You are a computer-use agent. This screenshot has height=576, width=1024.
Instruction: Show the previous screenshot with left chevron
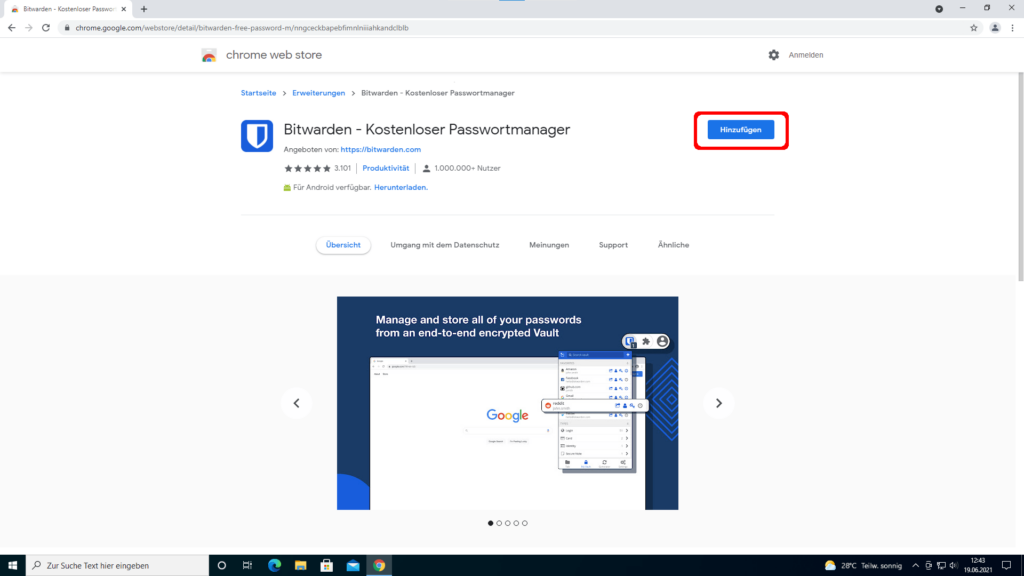[x=296, y=404]
